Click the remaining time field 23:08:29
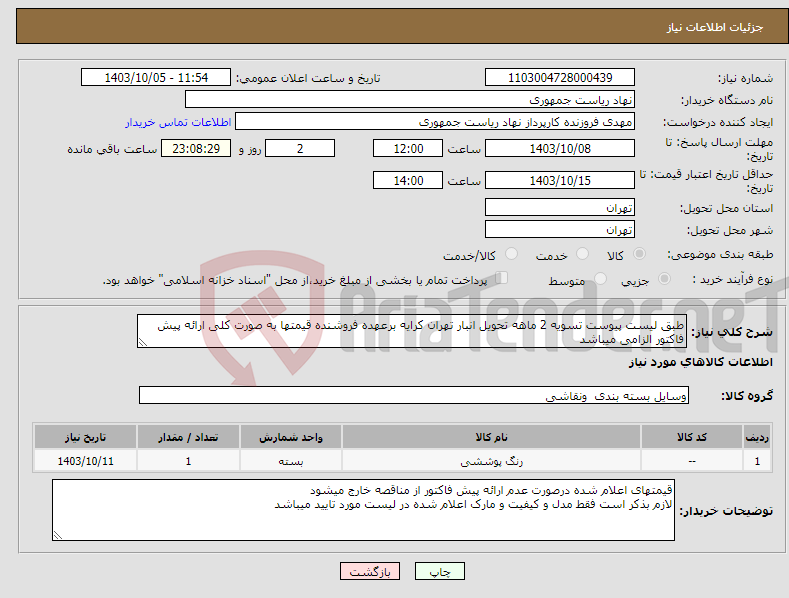The height and width of the screenshot is (598, 789). coord(196,148)
